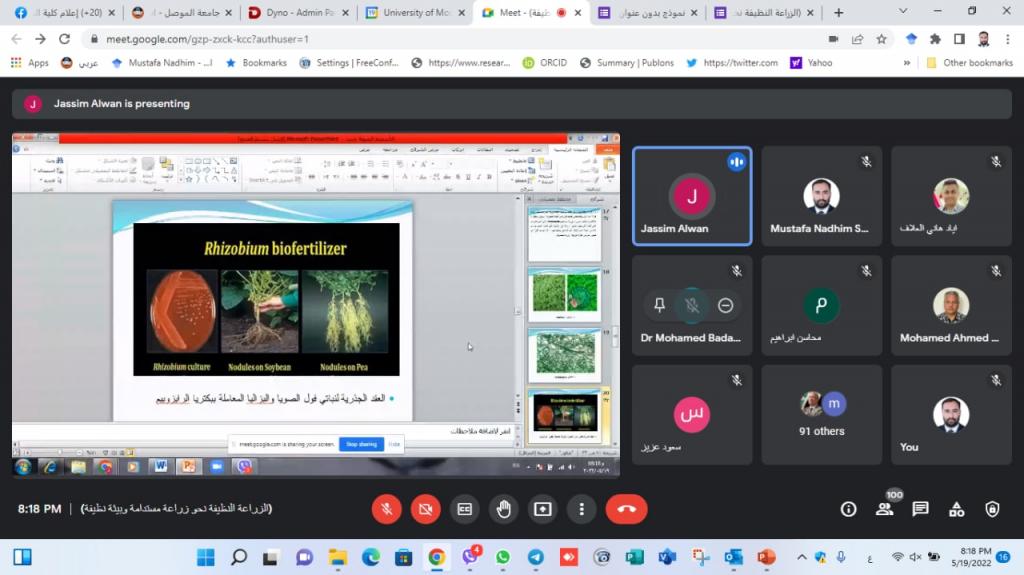Show the participants list
The height and width of the screenshot is (575, 1024).
point(885,509)
